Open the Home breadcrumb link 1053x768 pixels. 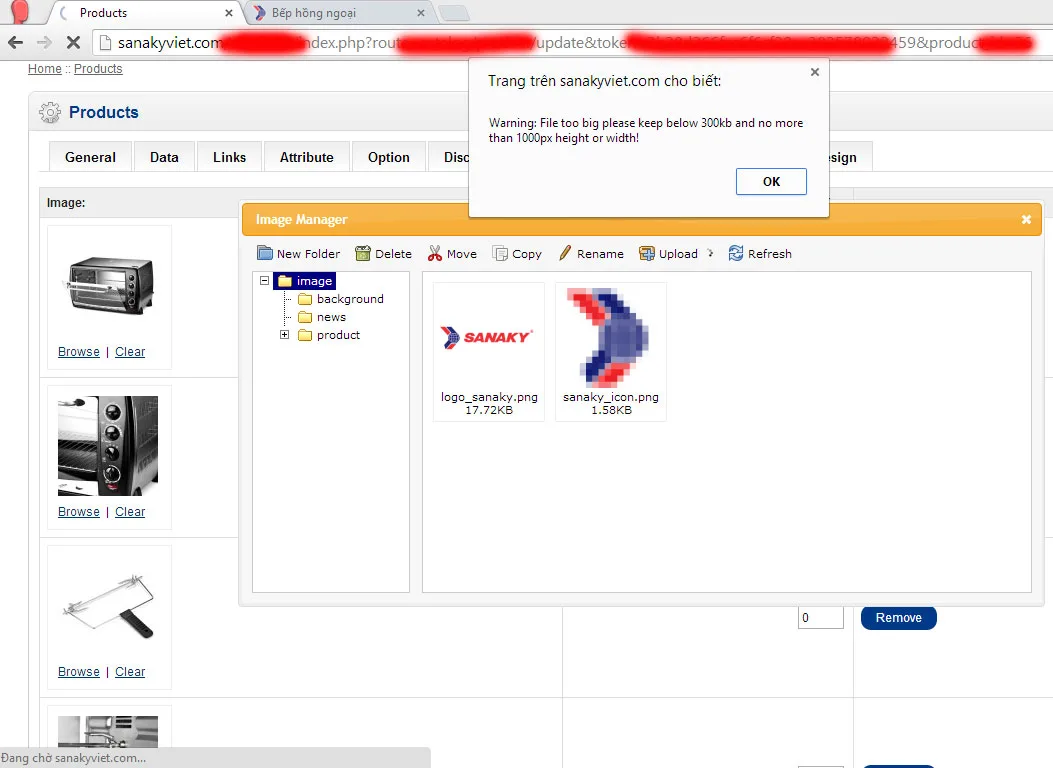[x=44, y=68]
